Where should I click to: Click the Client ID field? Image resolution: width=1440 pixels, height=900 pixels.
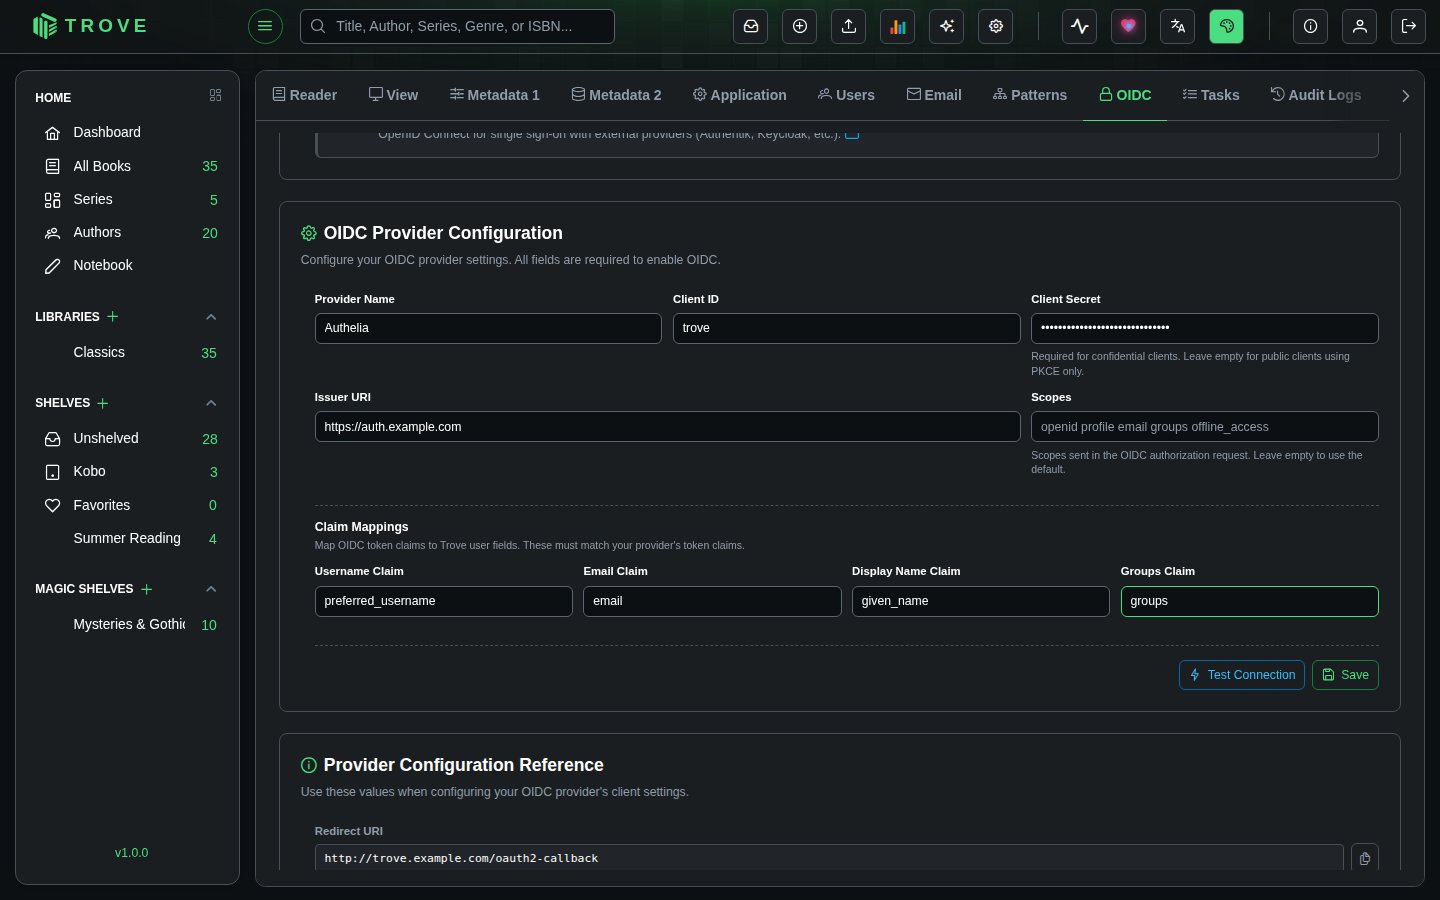846,328
